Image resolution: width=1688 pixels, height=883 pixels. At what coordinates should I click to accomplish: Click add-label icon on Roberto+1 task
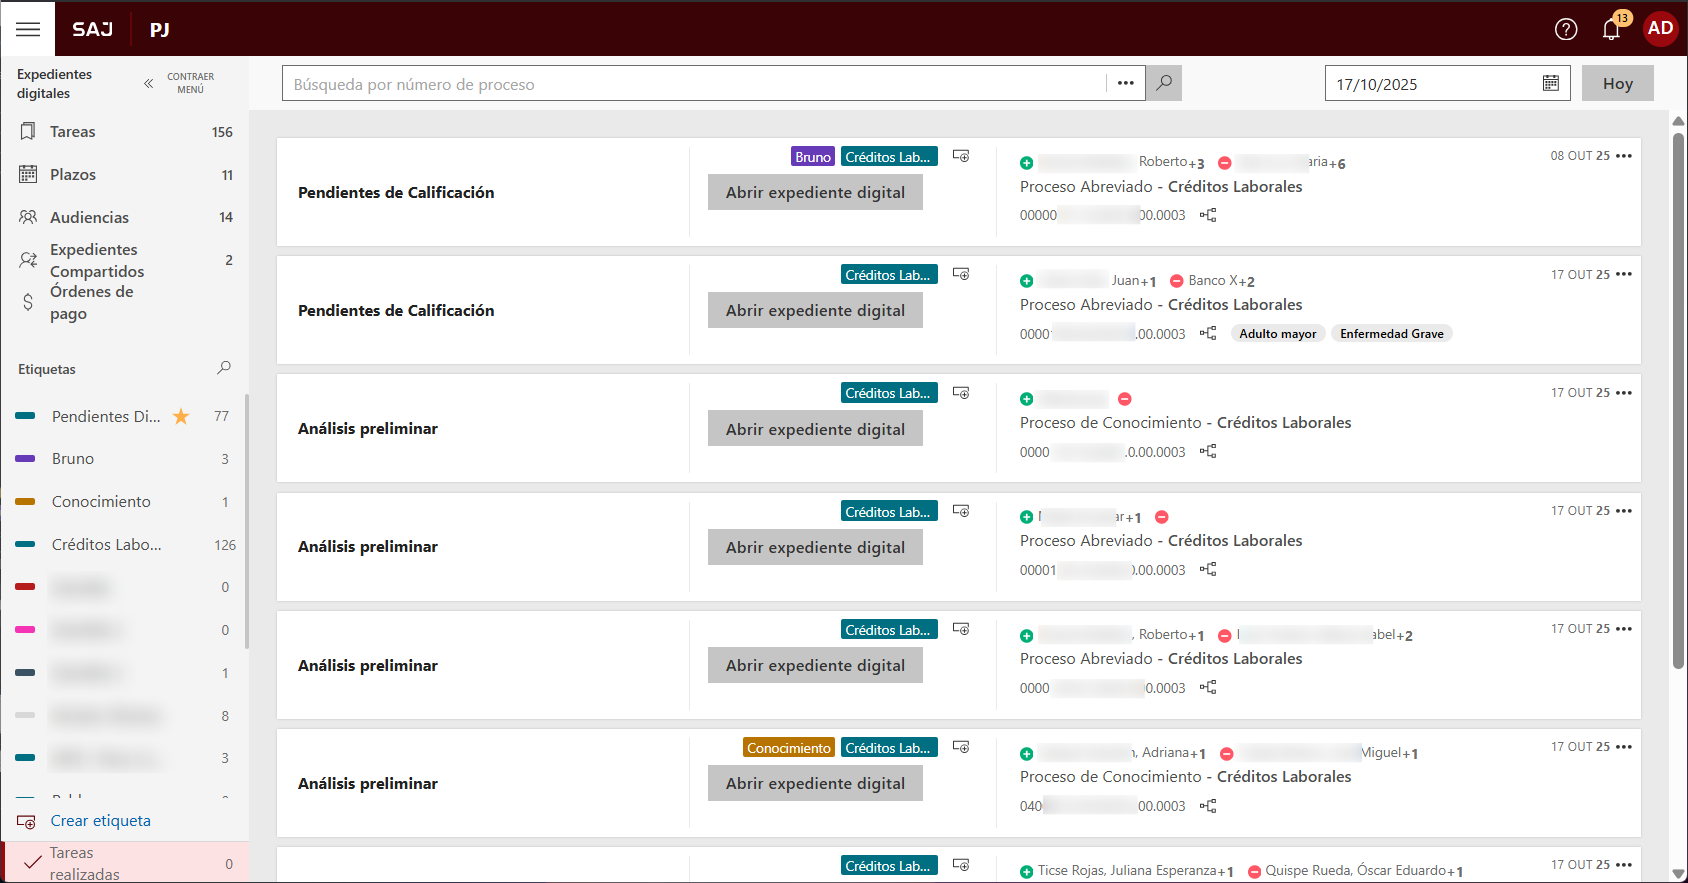click(961, 629)
